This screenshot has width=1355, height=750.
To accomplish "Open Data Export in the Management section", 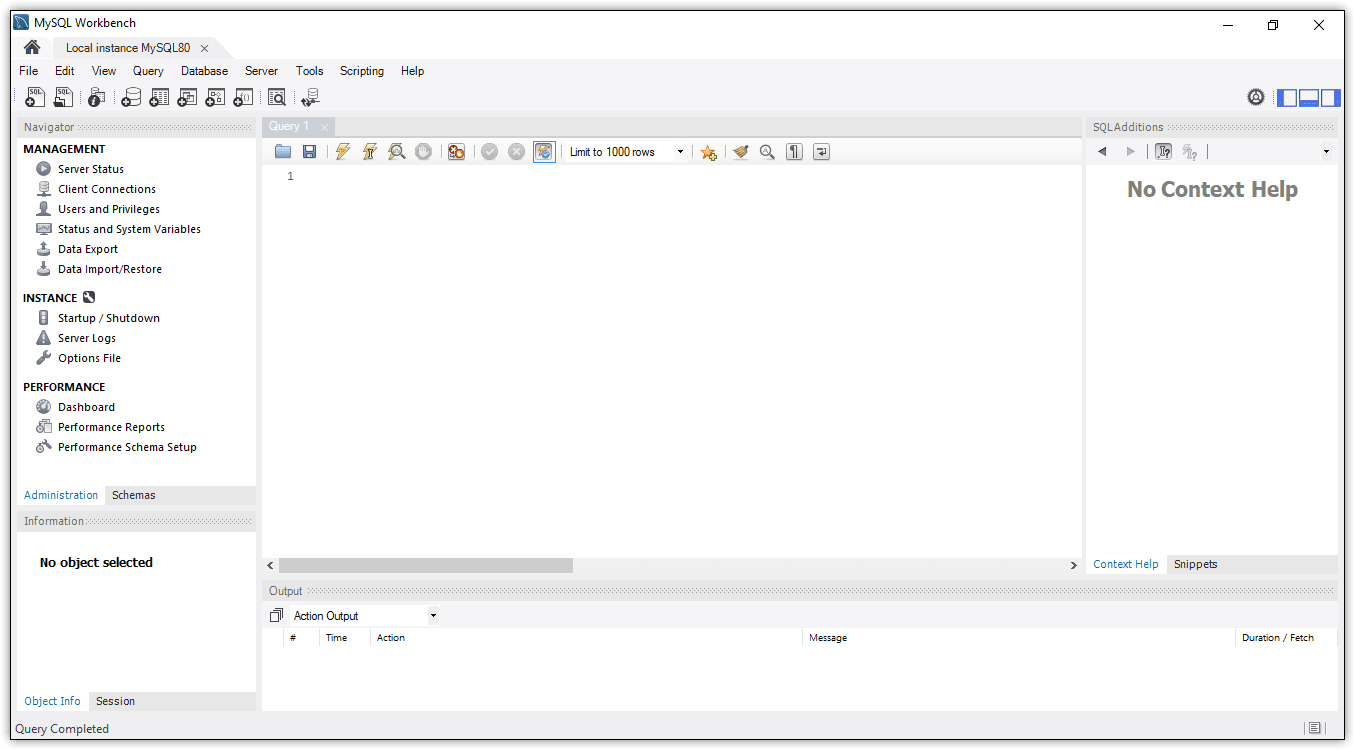I will click(88, 249).
